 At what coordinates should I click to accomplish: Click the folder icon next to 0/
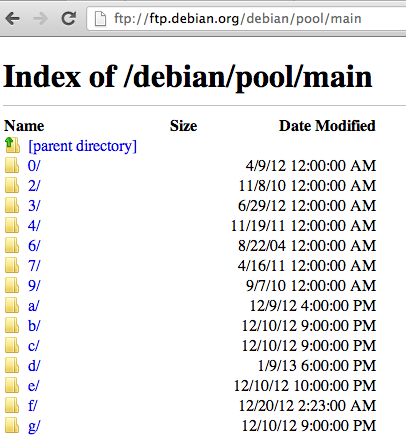click(x=12, y=166)
